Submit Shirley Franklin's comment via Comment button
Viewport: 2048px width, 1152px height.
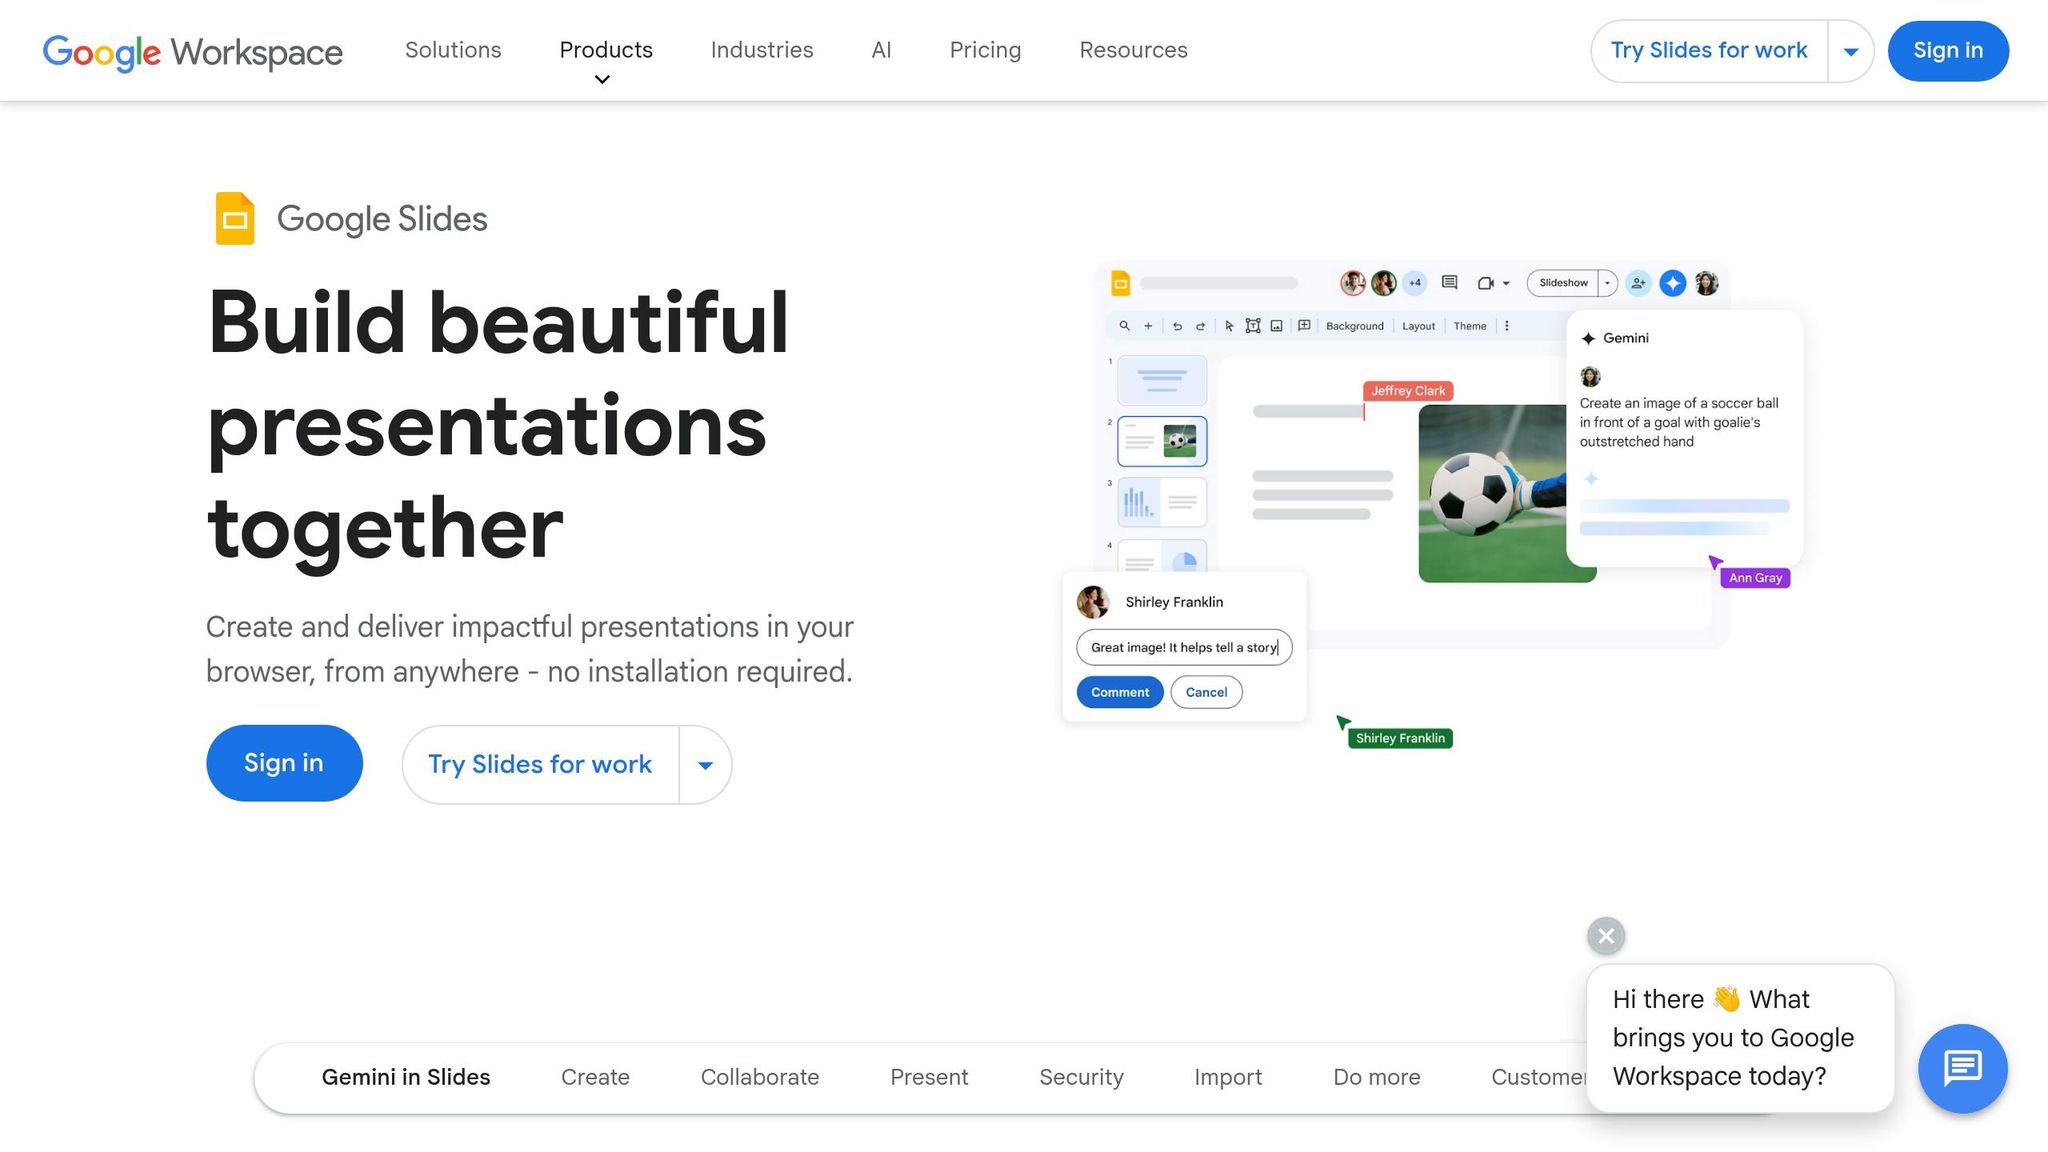(1119, 692)
